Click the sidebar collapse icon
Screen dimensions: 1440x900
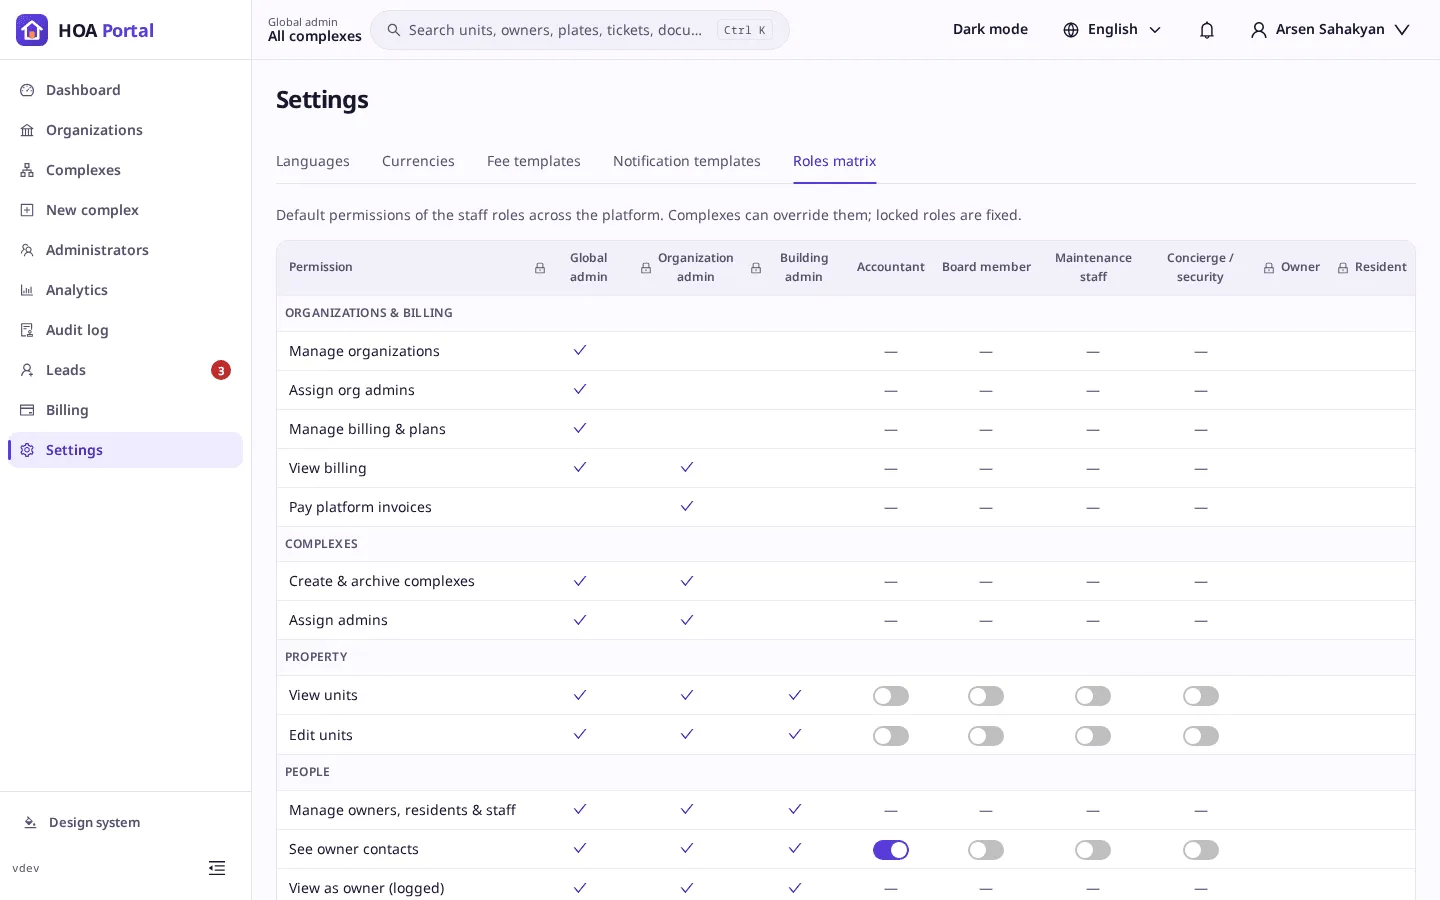click(217, 868)
